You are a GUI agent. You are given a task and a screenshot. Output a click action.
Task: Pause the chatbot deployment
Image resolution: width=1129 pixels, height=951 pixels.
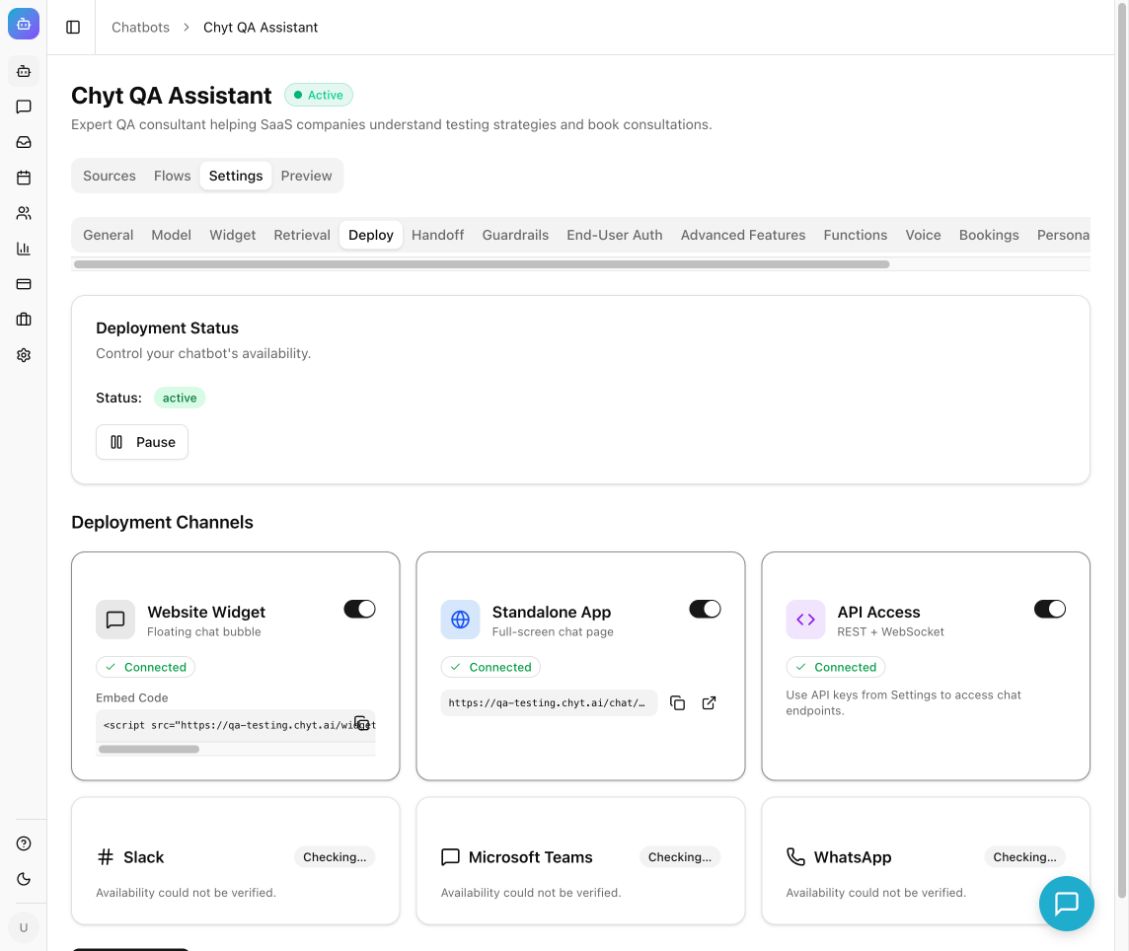pyautogui.click(x=142, y=442)
